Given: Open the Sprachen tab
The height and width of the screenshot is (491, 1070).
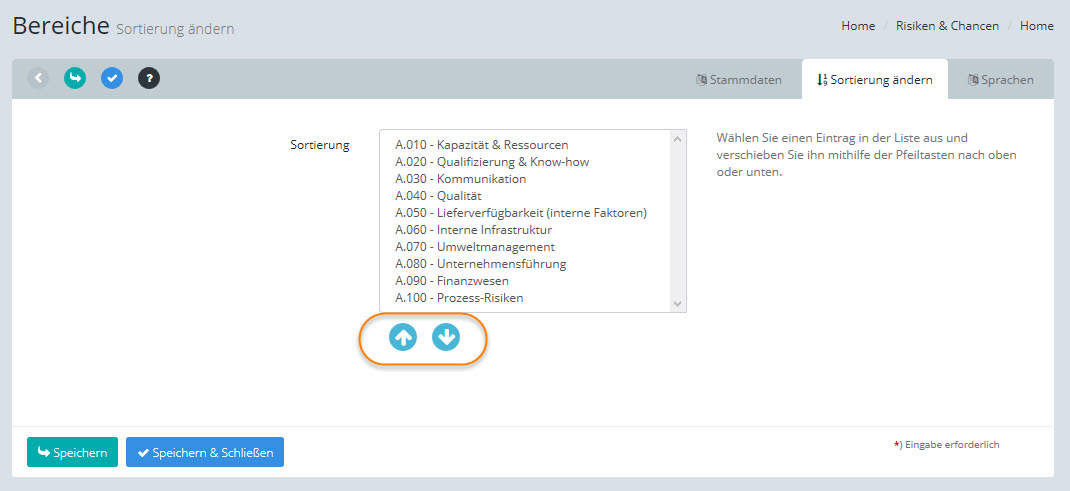Looking at the screenshot, I should coord(1000,80).
